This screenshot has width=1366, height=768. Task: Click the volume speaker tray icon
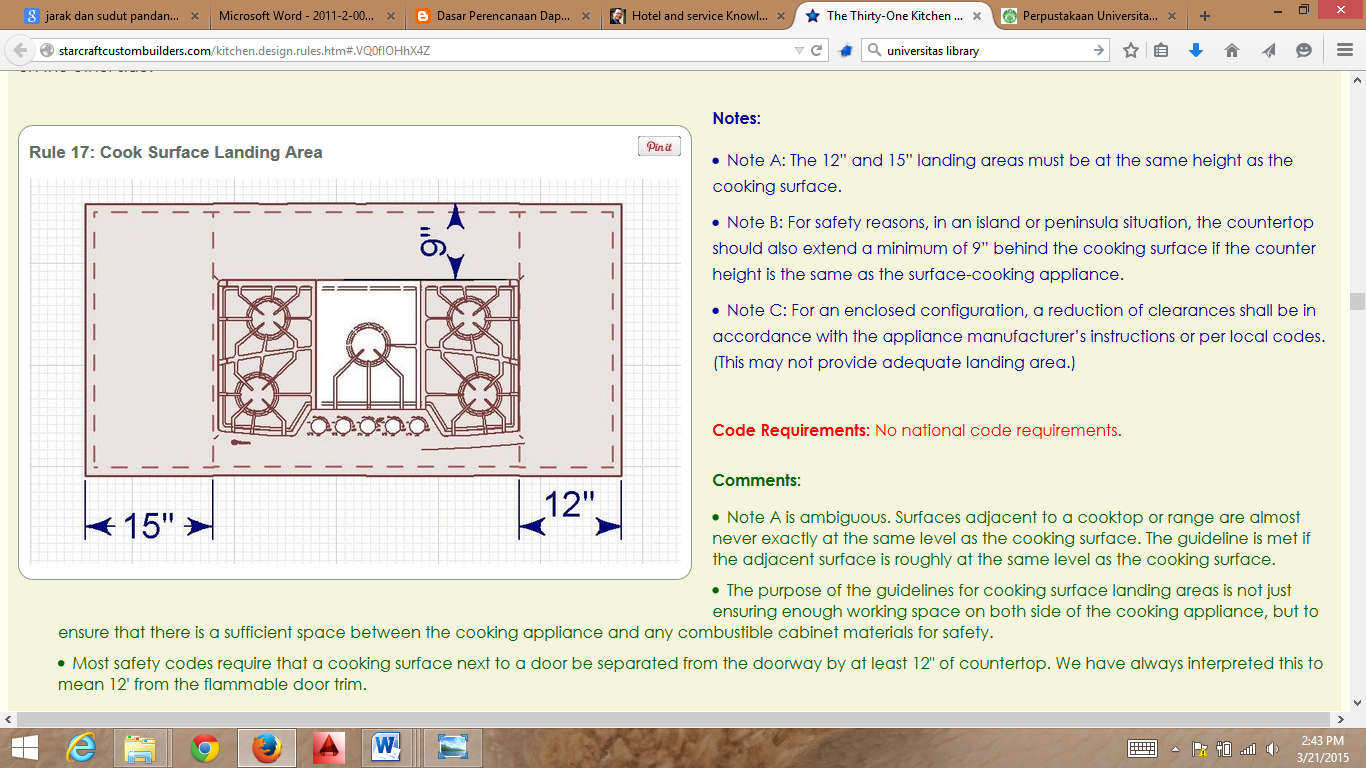click(1272, 748)
